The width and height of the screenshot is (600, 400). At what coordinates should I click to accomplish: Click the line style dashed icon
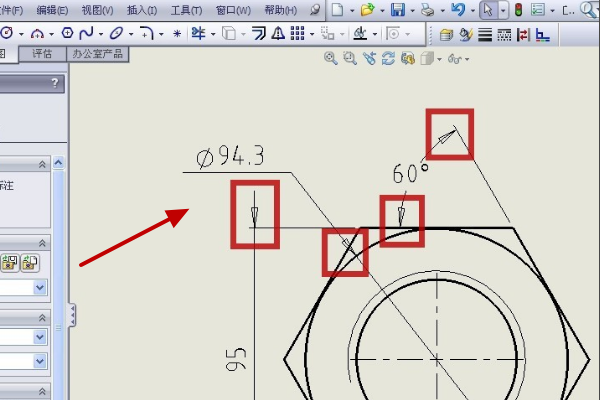(504, 35)
